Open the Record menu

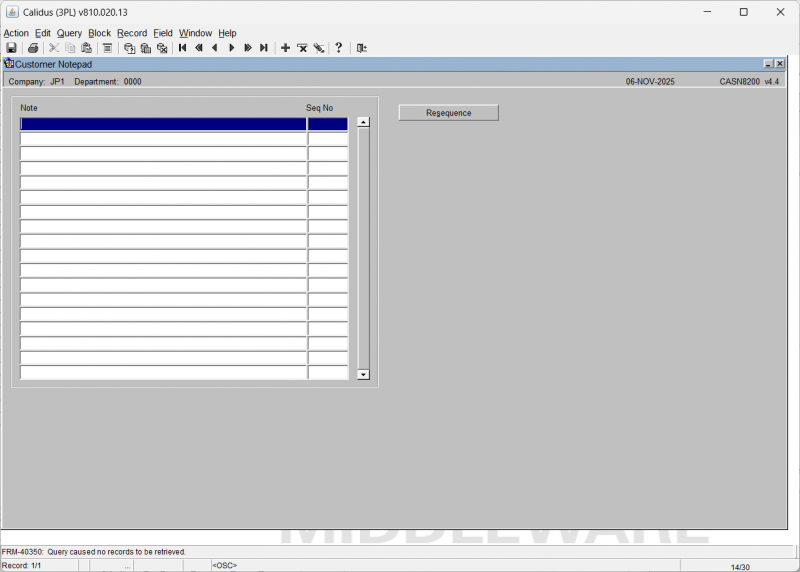[132, 33]
